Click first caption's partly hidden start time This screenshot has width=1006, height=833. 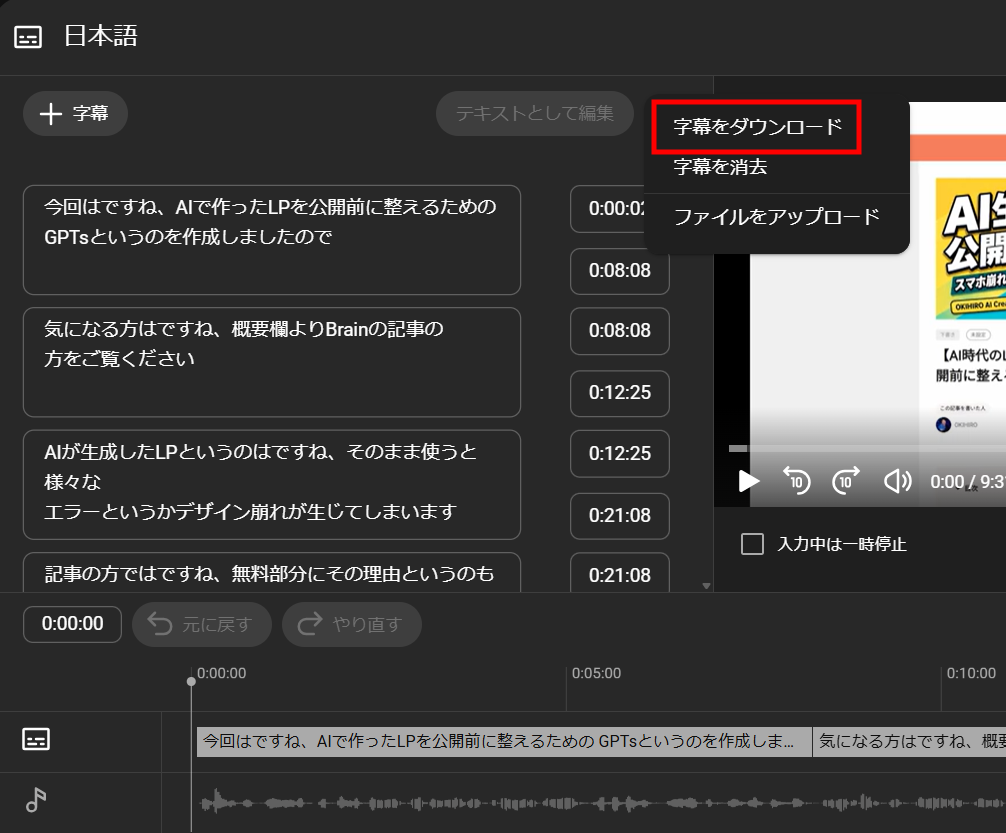pos(608,209)
